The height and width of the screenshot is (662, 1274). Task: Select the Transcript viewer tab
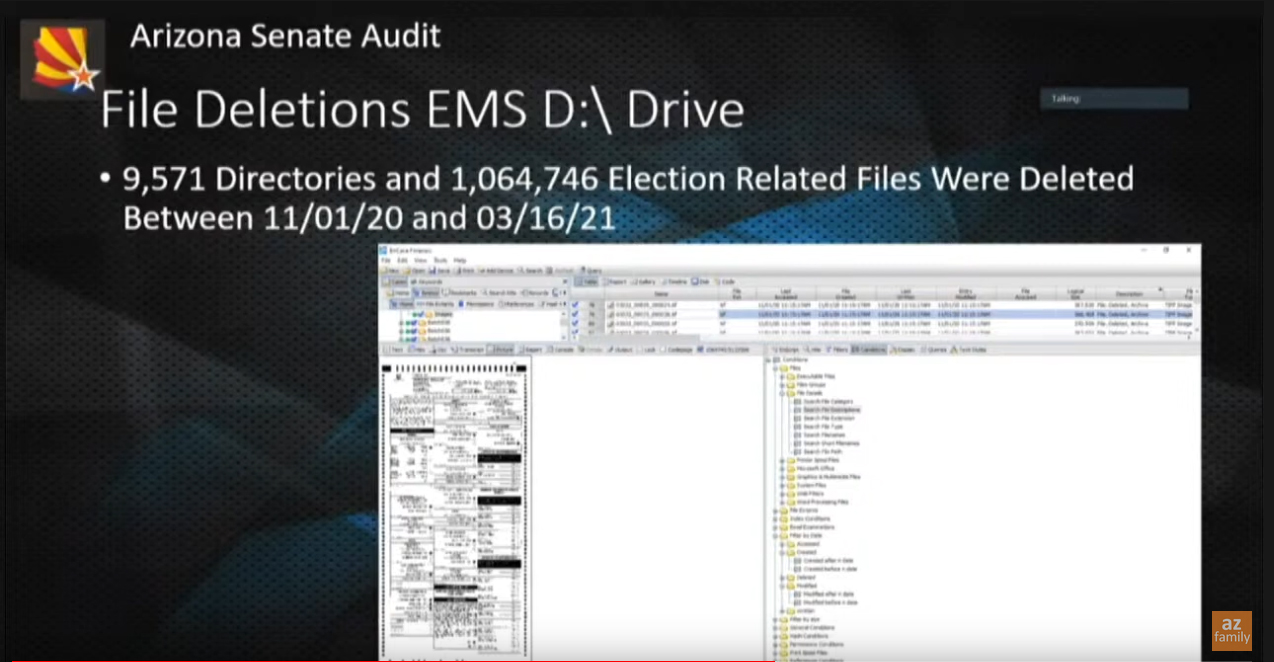[x=467, y=349]
